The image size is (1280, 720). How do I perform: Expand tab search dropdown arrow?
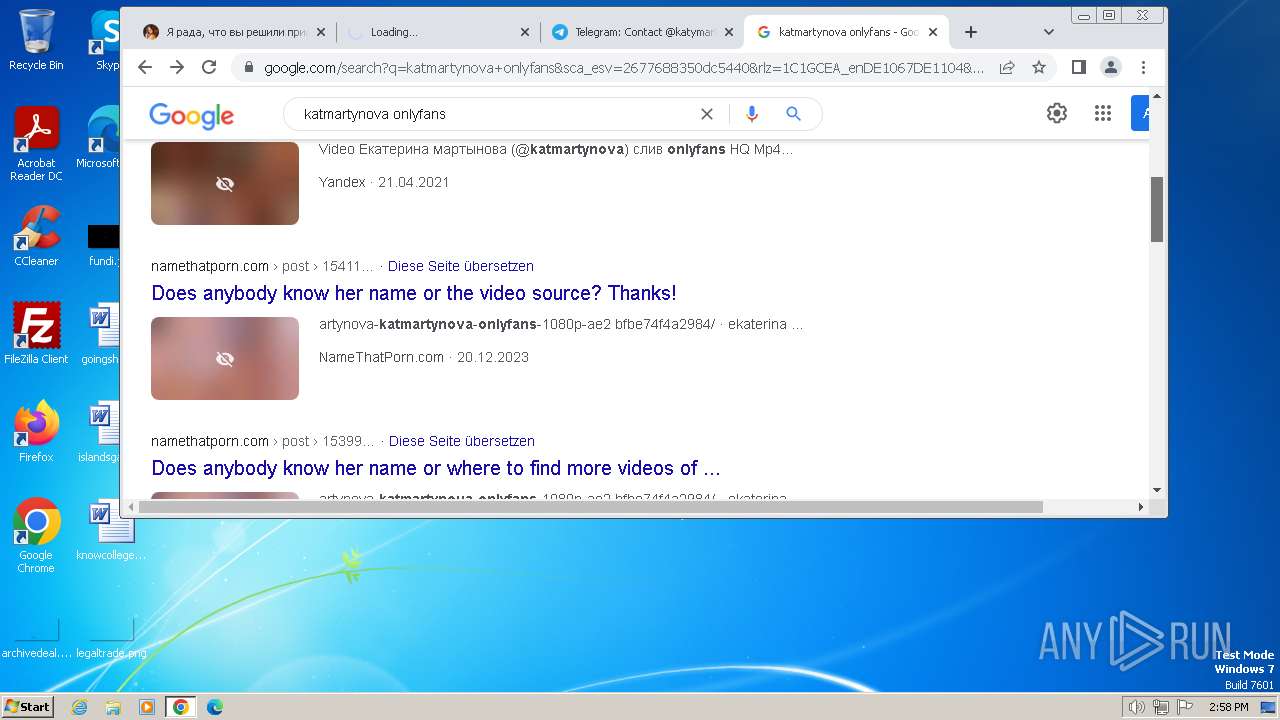coord(1048,32)
